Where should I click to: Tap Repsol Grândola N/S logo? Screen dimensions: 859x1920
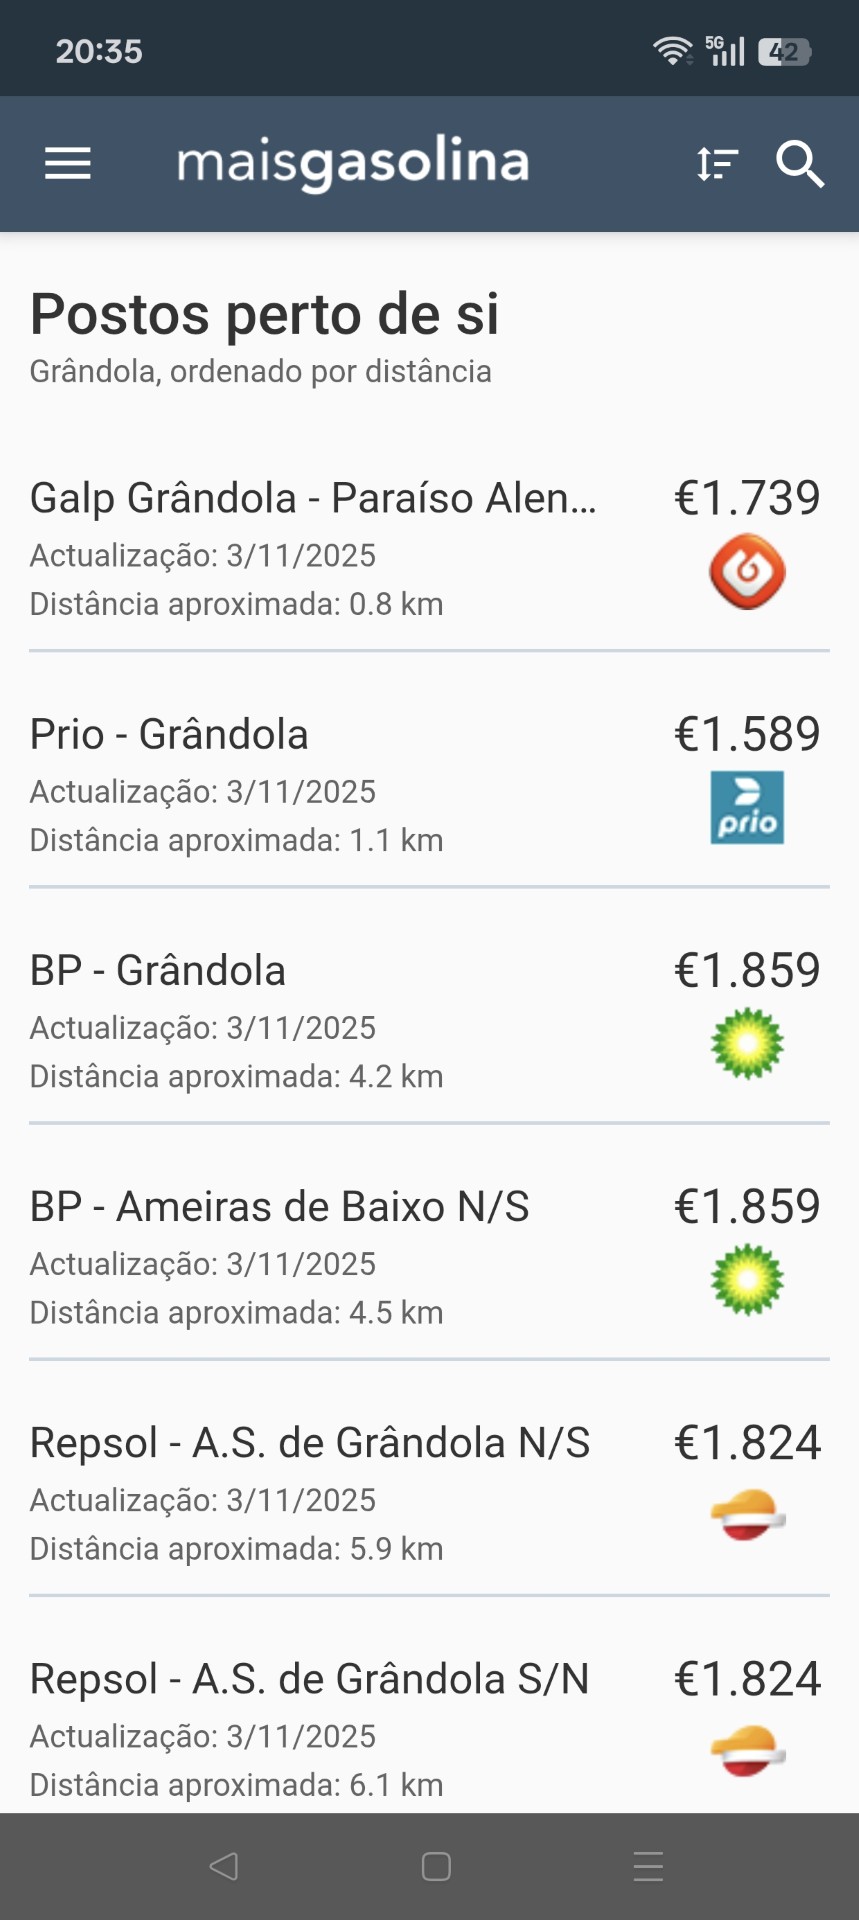(747, 1516)
